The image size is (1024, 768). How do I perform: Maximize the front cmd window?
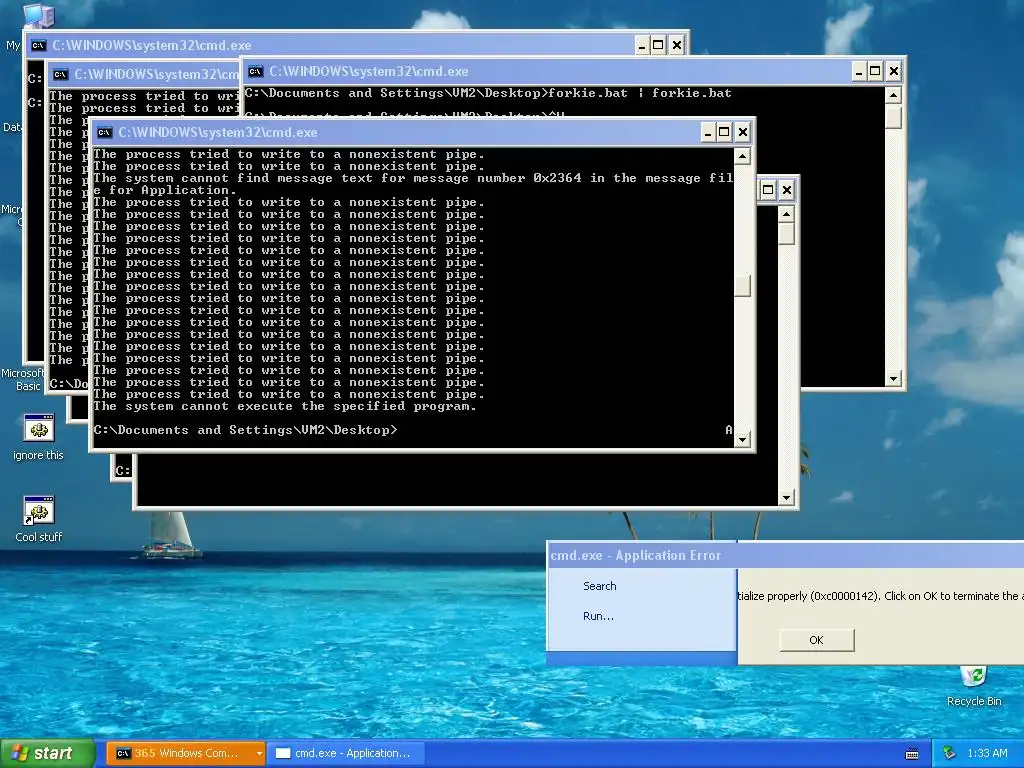click(724, 133)
